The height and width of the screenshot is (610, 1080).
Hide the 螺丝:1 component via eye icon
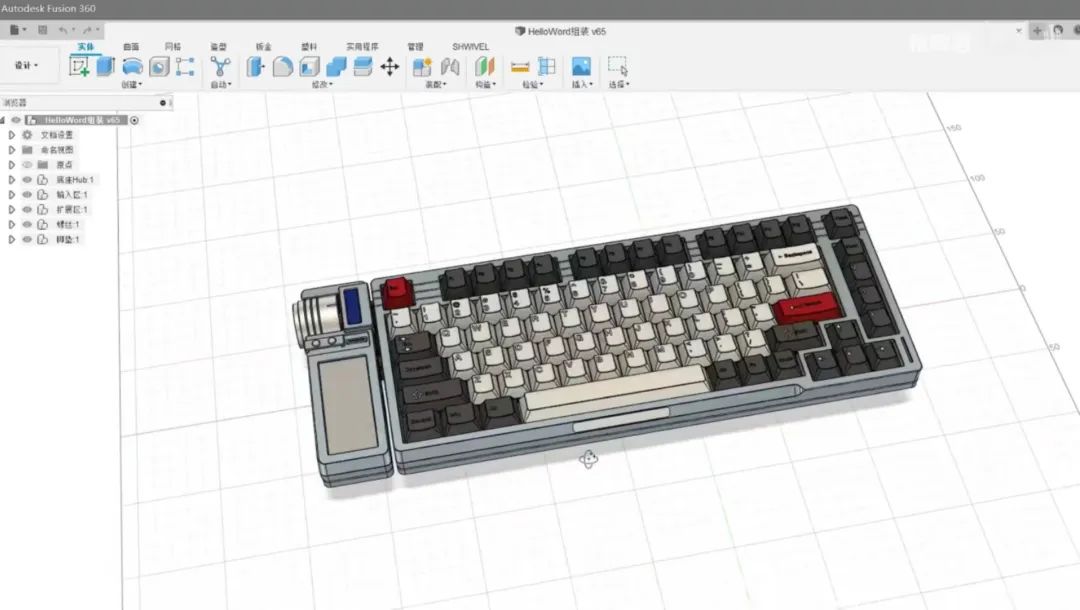(27, 224)
